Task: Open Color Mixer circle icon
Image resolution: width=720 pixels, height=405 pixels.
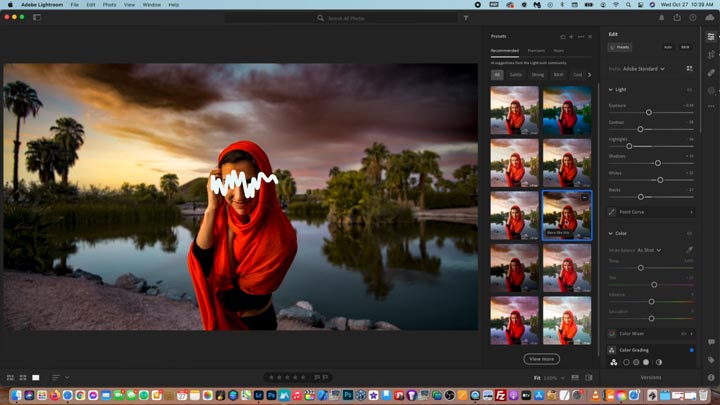Action: (x=612, y=334)
